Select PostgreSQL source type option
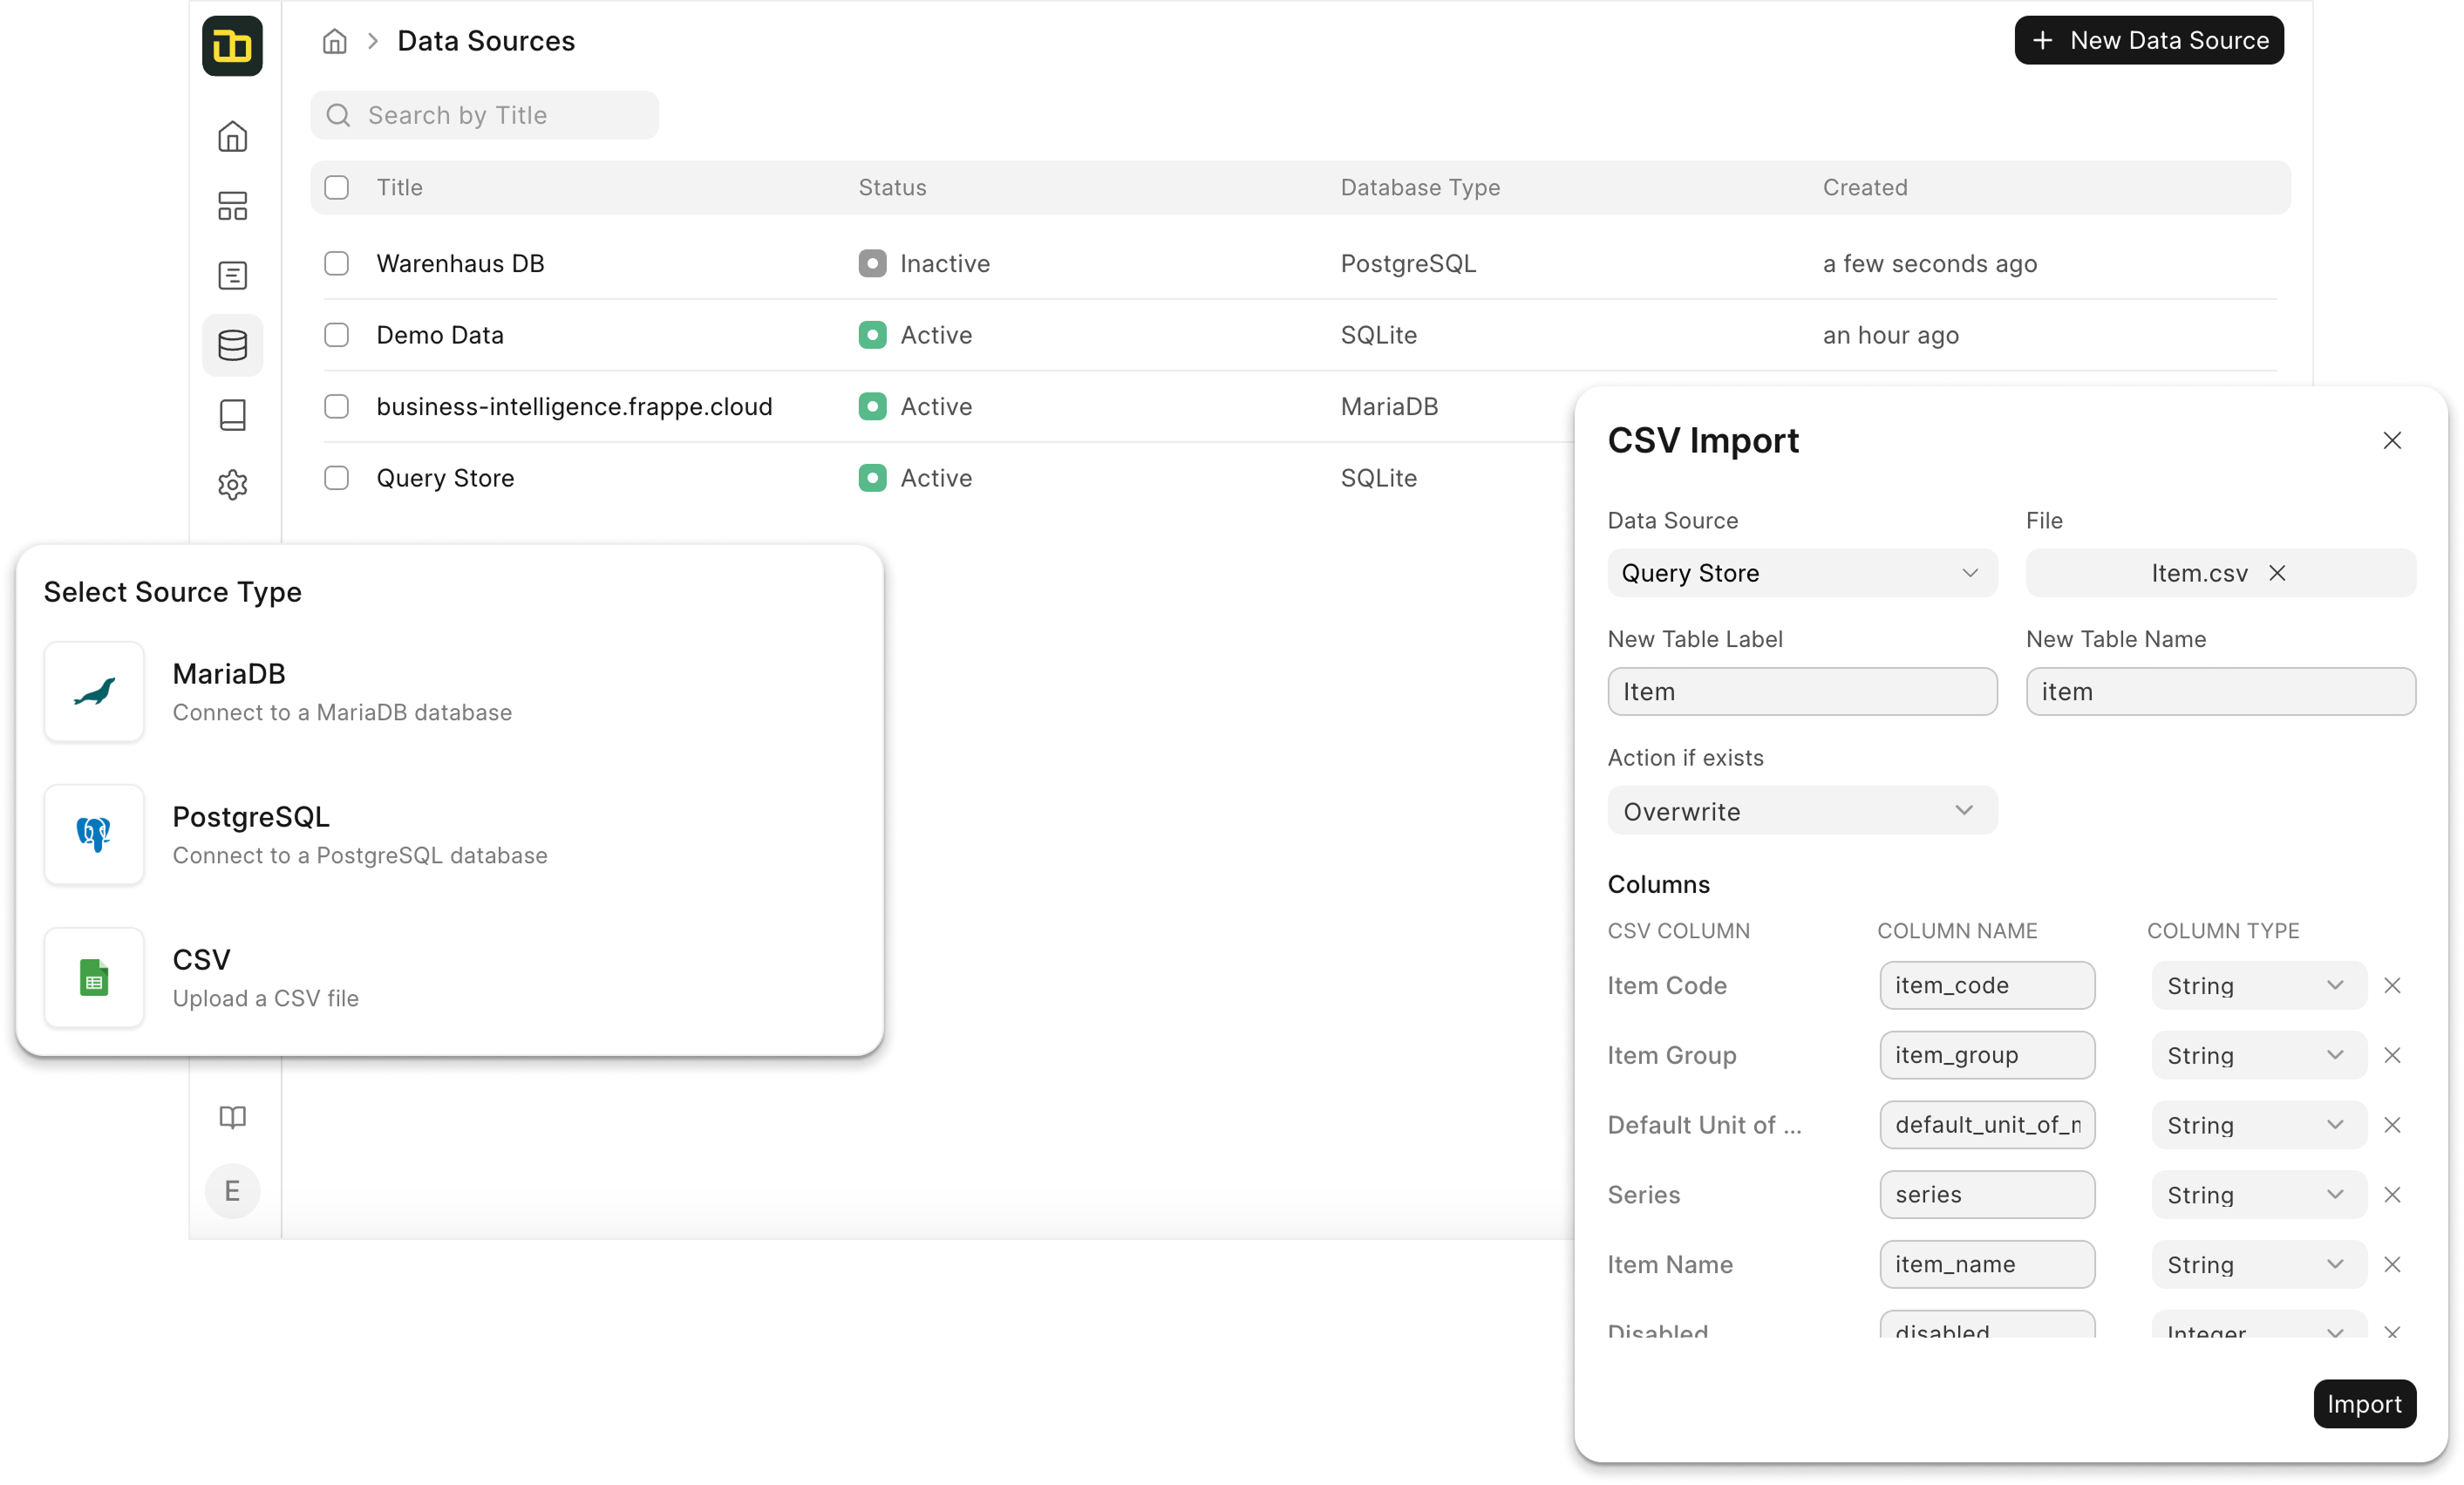 (449, 834)
